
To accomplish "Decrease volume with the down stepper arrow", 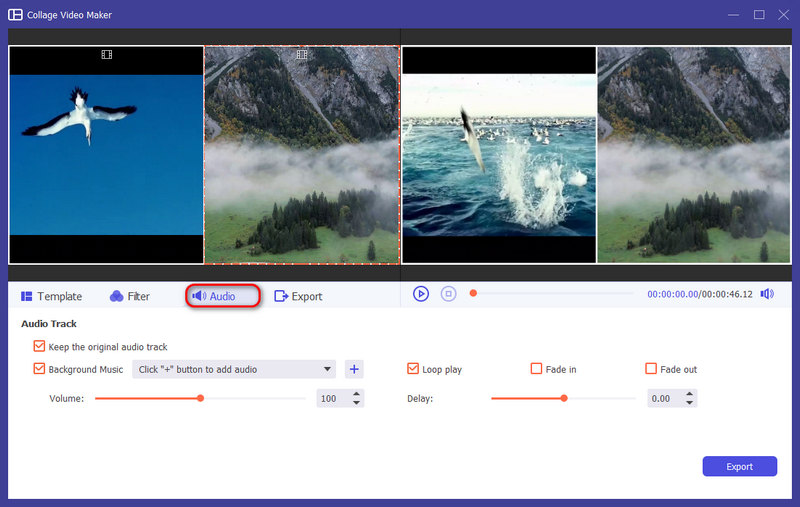I will pos(357,403).
